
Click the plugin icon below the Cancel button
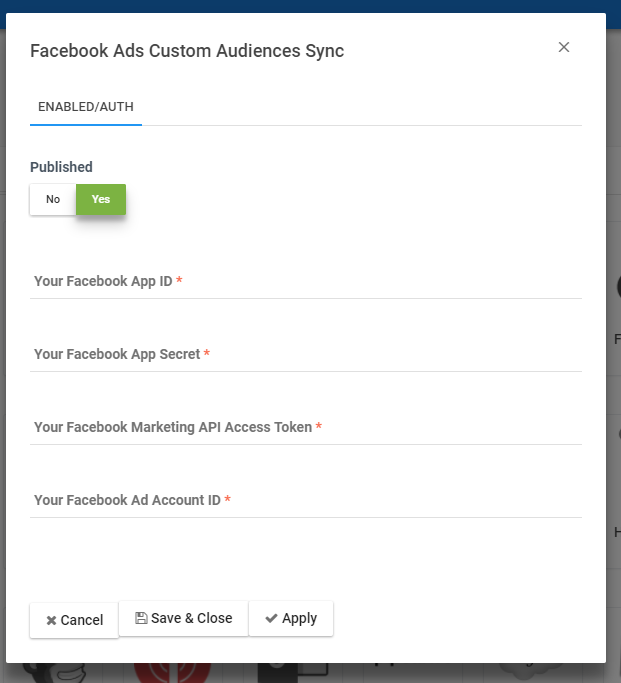click(x=60, y=672)
